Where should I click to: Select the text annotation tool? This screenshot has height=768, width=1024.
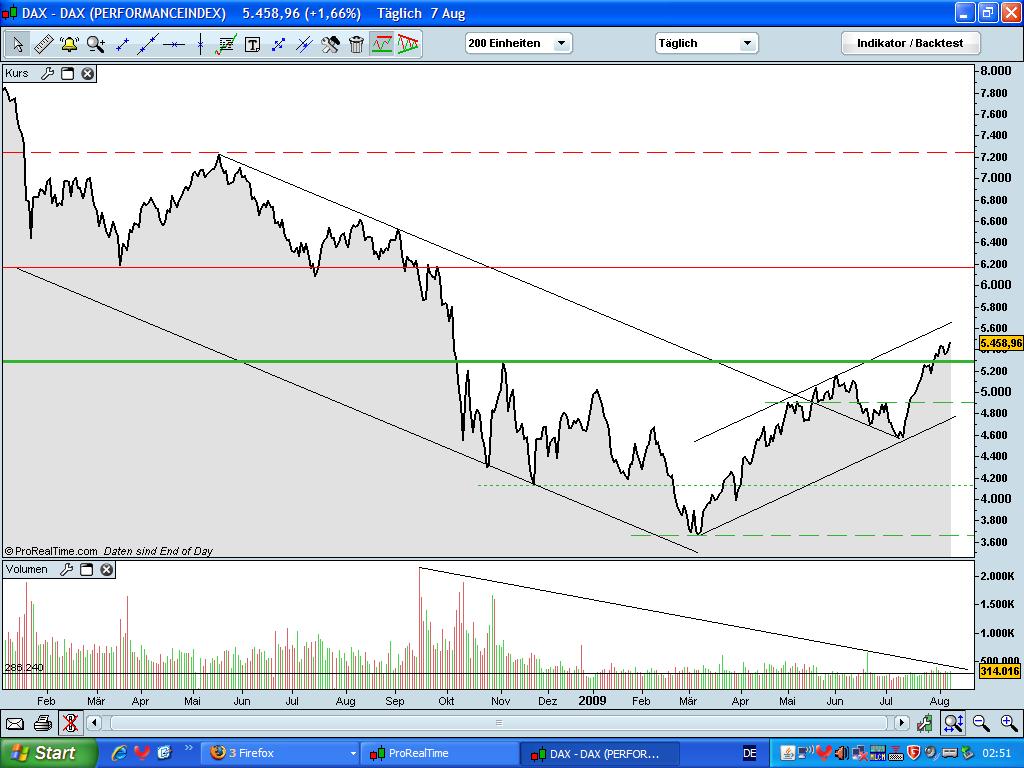(252, 44)
